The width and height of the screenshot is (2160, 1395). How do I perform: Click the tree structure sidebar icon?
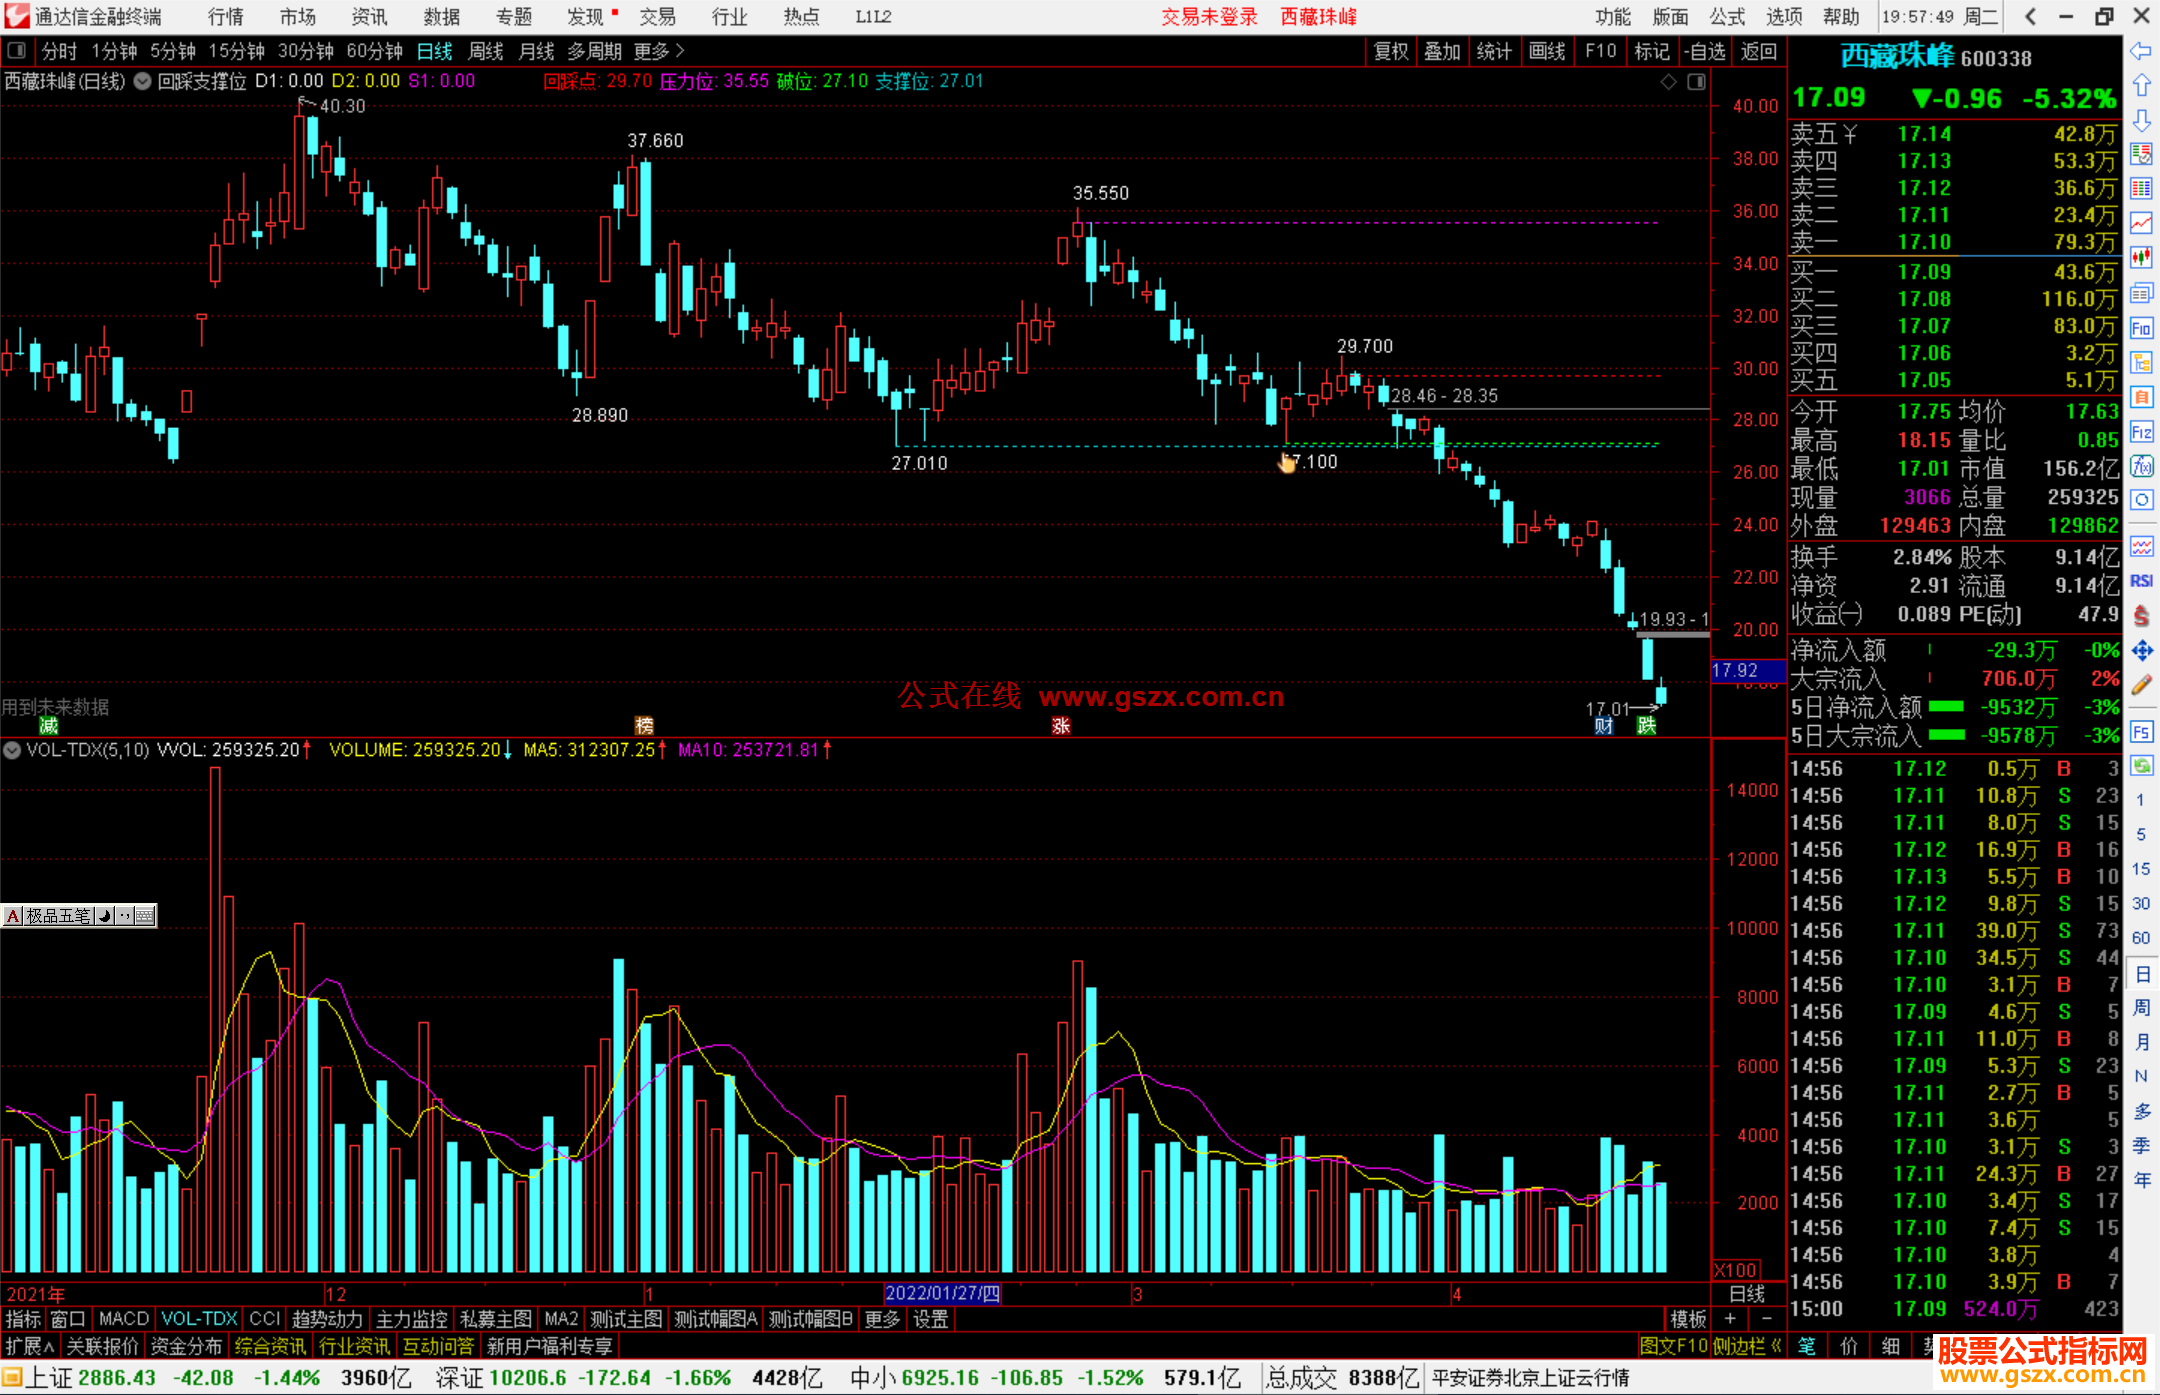[x=2141, y=362]
